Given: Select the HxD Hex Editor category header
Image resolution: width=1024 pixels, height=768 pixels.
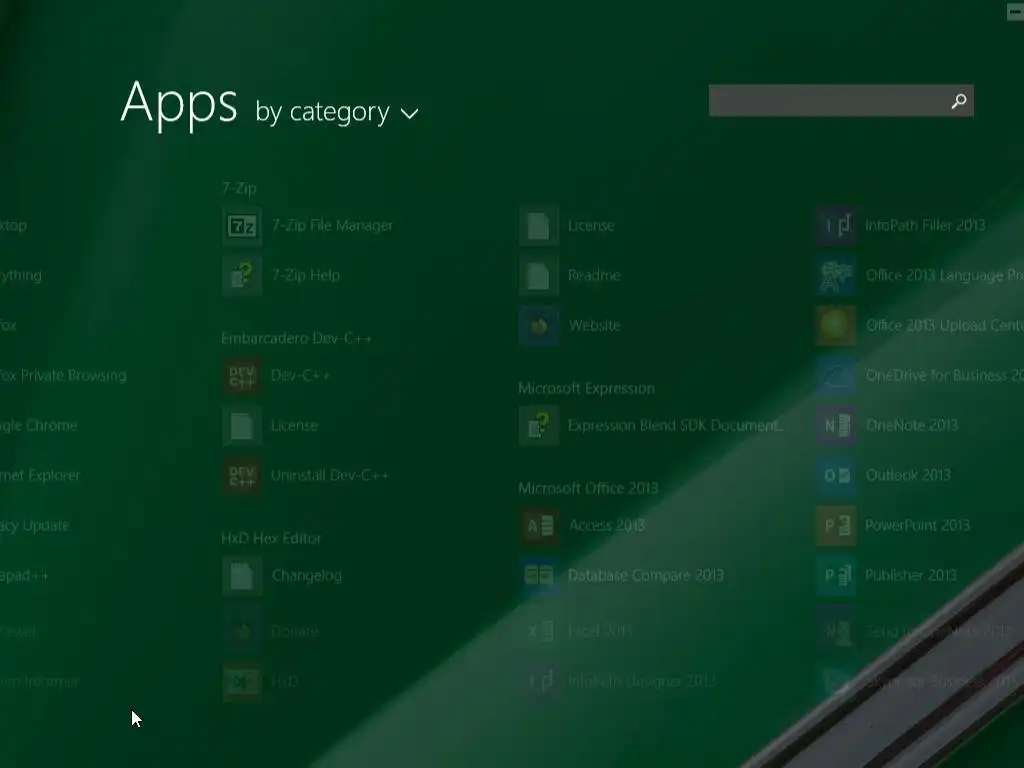Looking at the screenshot, I should (271, 538).
